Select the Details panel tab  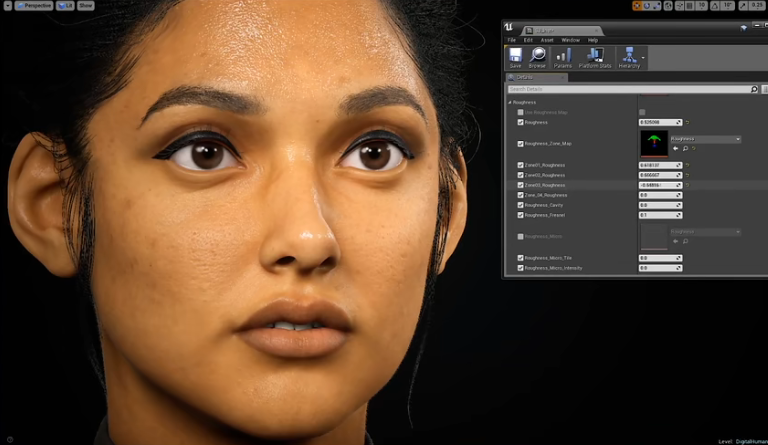536,77
